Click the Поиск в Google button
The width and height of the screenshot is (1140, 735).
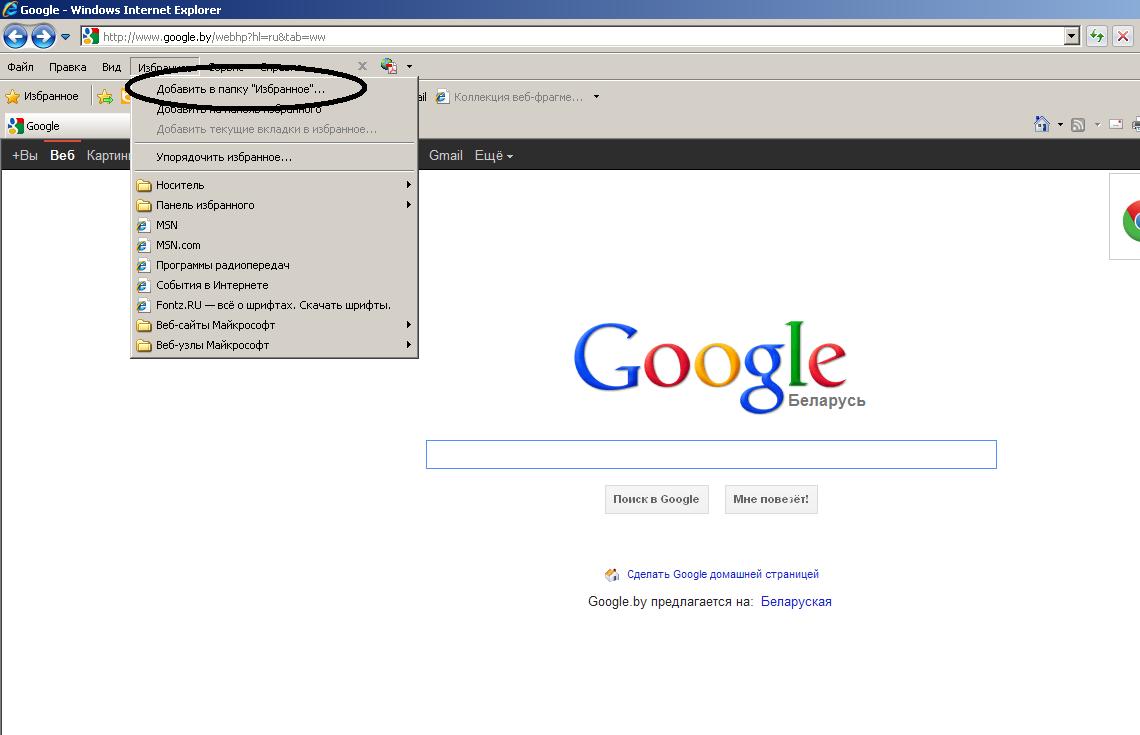[x=657, y=499]
